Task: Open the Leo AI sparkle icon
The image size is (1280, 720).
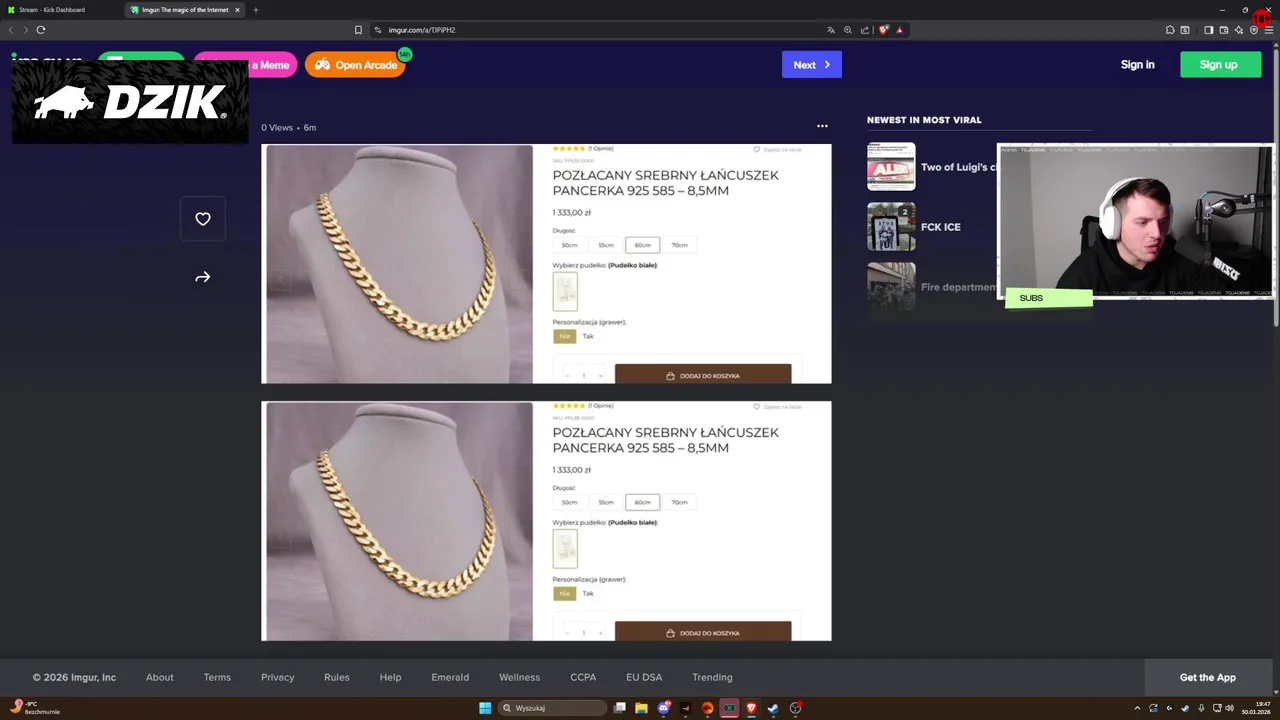Action: tap(1238, 30)
